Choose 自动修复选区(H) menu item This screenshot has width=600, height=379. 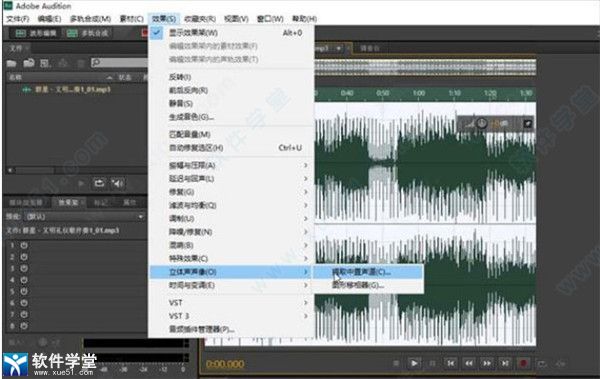coord(231,148)
